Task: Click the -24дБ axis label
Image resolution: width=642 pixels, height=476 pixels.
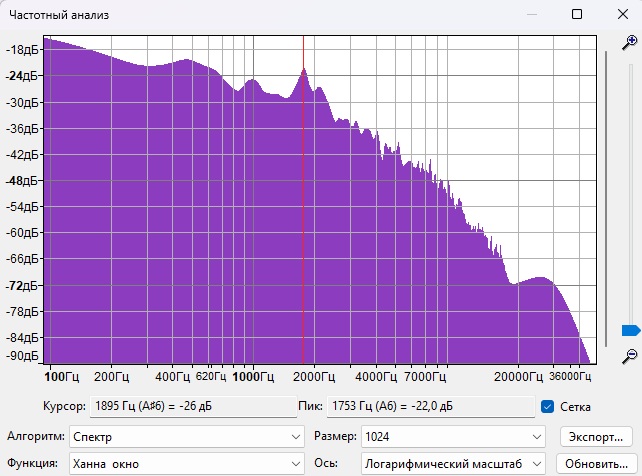Action: (23, 76)
